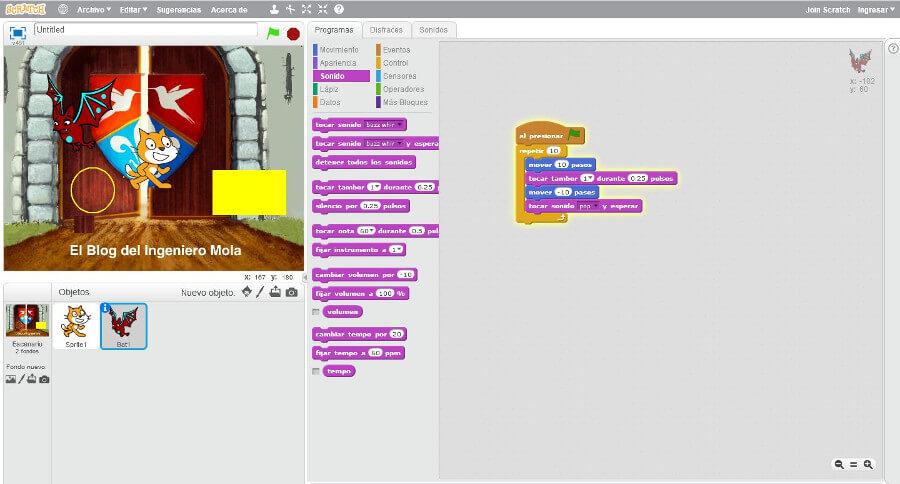Viewport: 900px width, 484px height.
Task: Enable the tempo reporter checkbox
Action: click(x=316, y=371)
